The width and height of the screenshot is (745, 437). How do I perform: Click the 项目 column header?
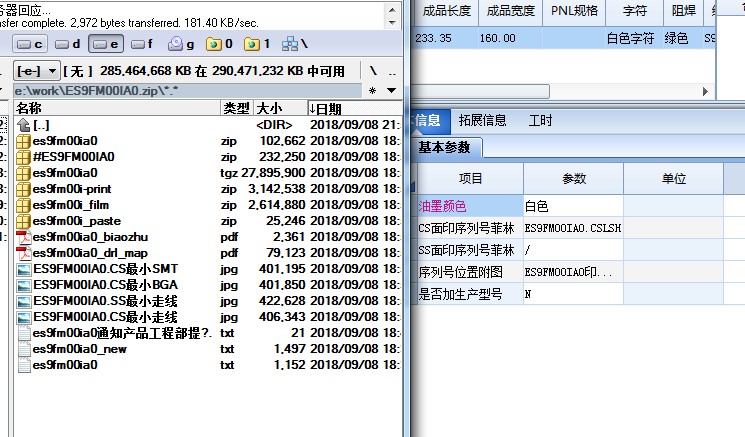pos(470,179)
